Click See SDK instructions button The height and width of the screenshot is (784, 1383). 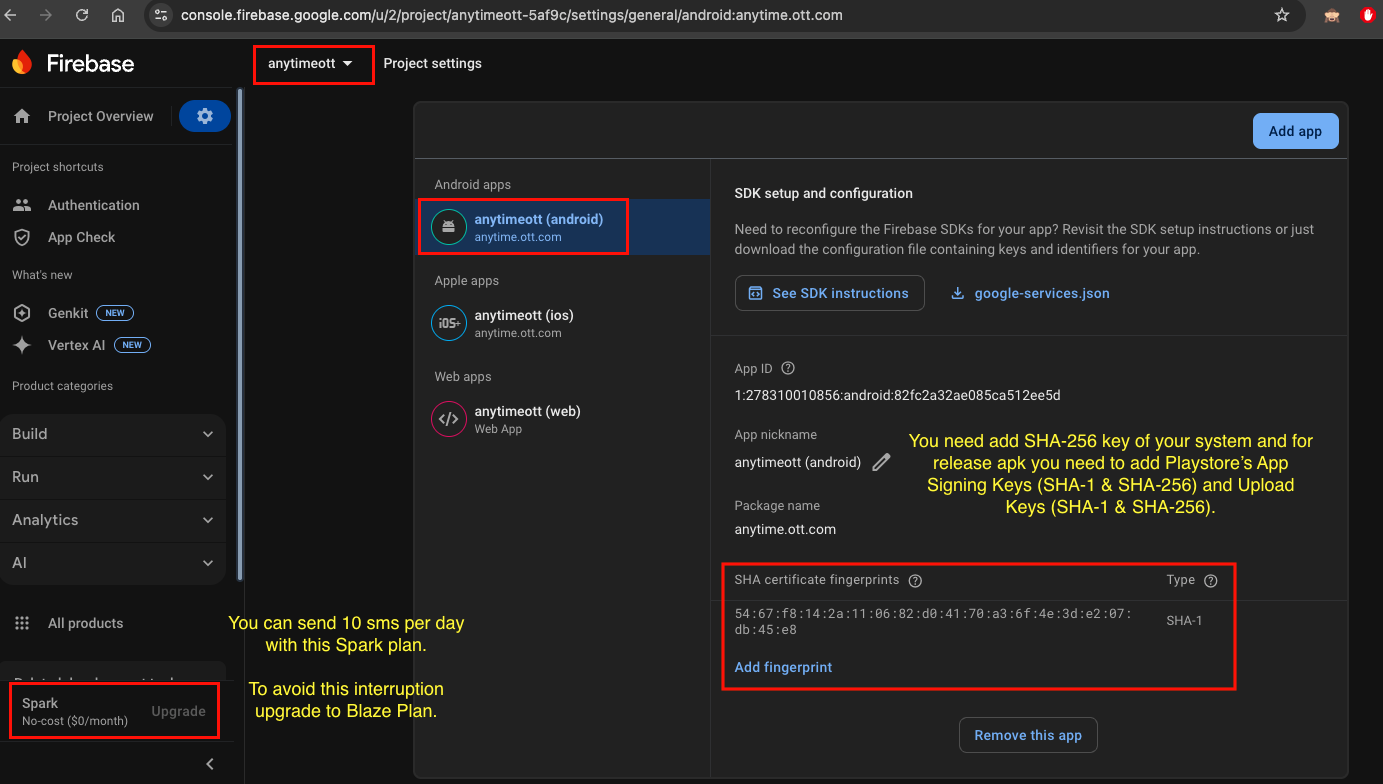pos(829,293)
